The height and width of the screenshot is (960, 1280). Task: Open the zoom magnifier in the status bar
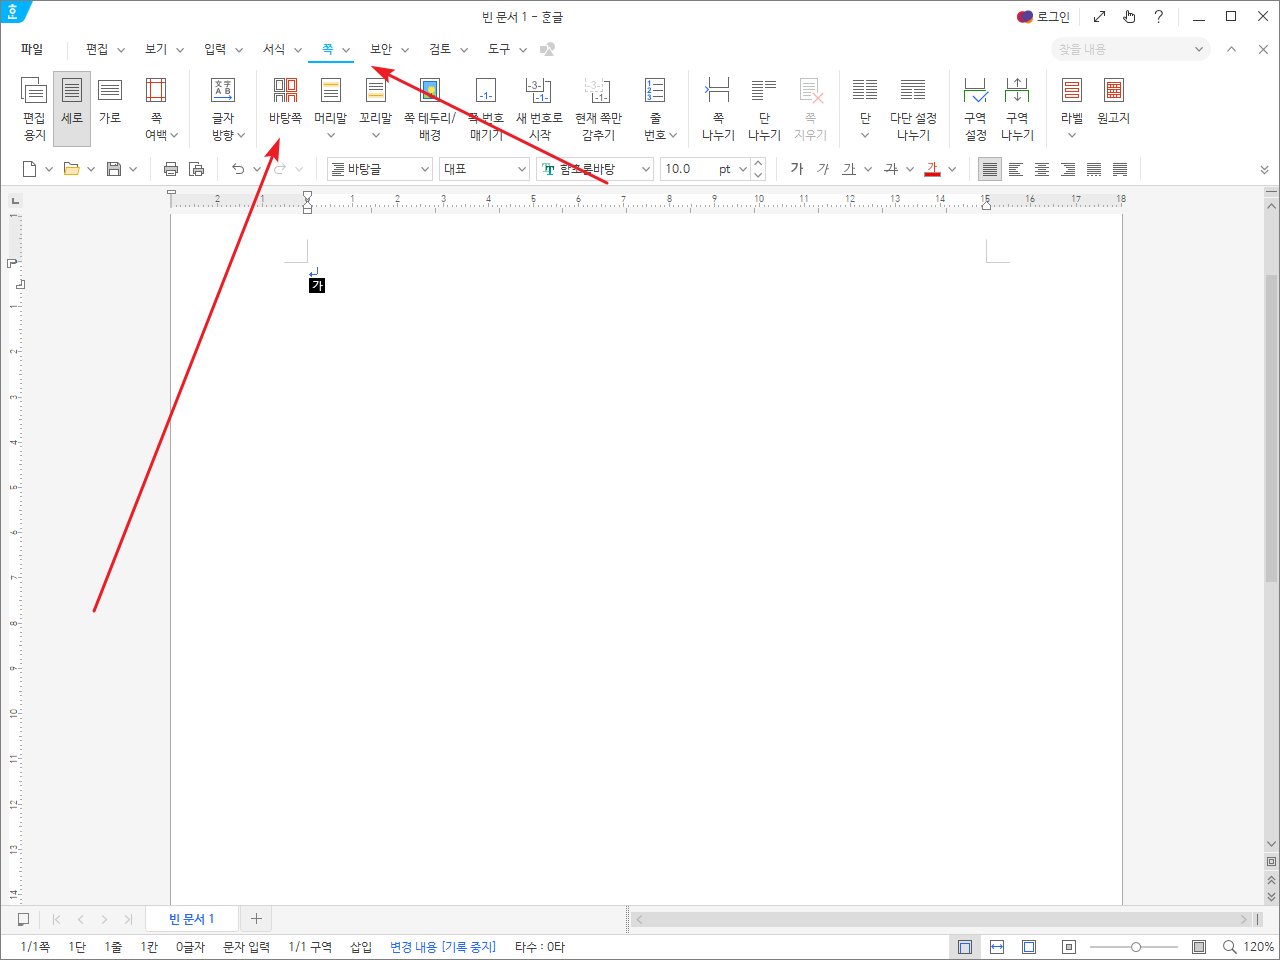(x=1230, y=947)
